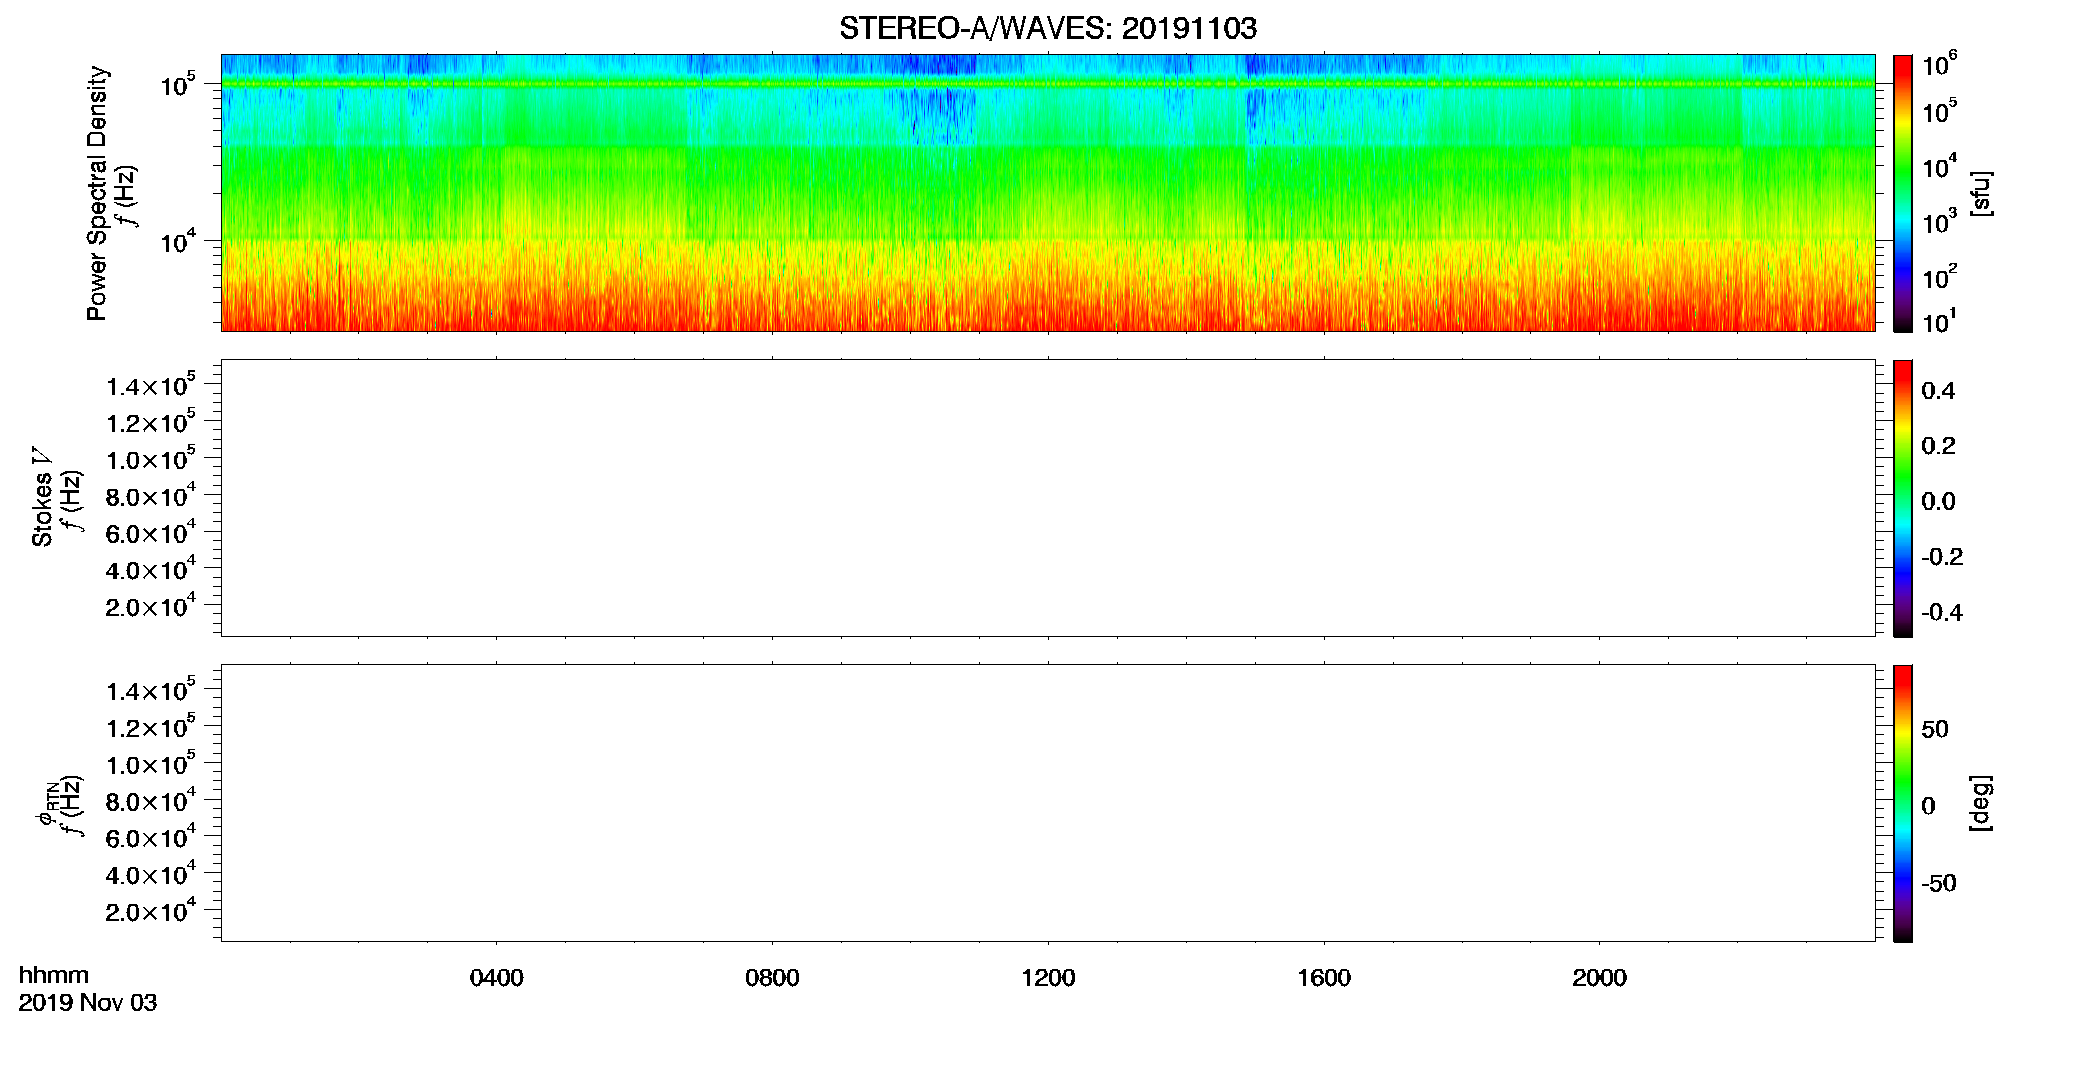
Task: Click the hhmm time format label
Action: (x=54, y=975)
